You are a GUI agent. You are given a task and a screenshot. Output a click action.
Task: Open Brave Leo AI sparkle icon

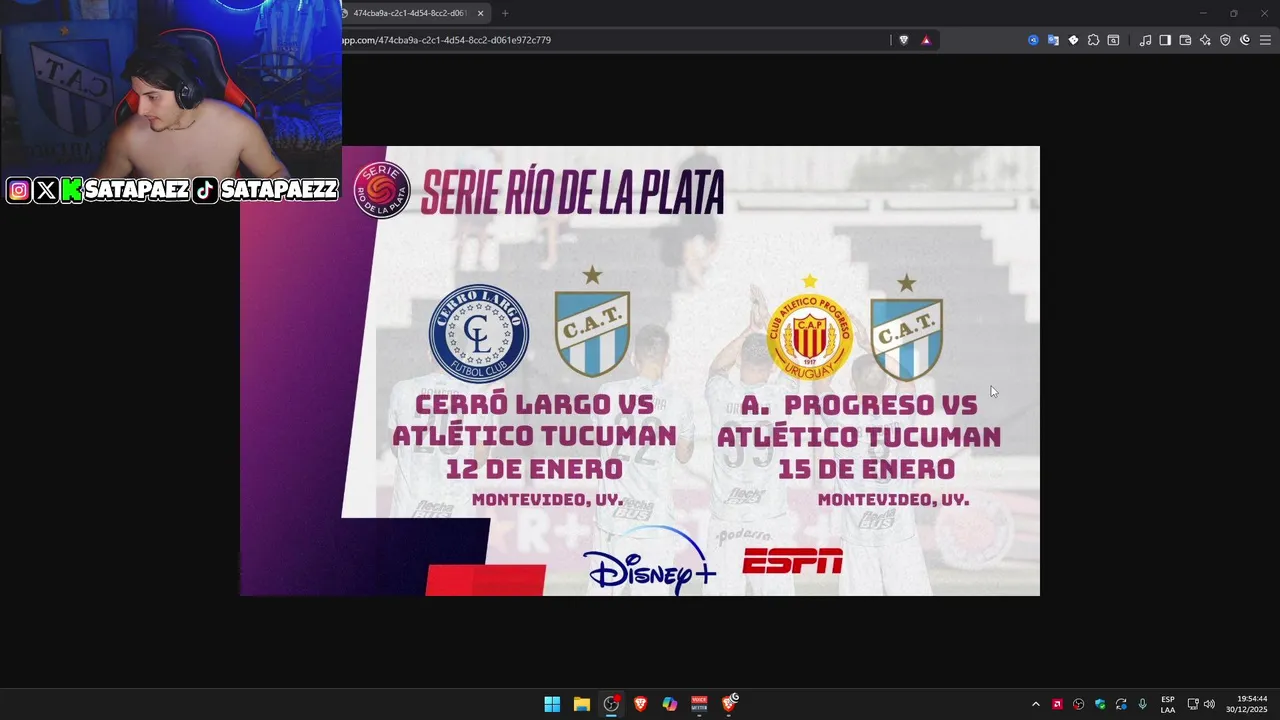pos(1205,40)
